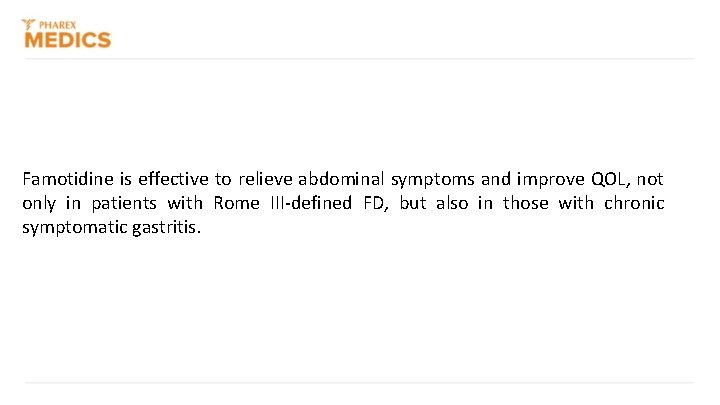Click the word chronic
This screenshot has width=720, height=405.
coord(634,202)
